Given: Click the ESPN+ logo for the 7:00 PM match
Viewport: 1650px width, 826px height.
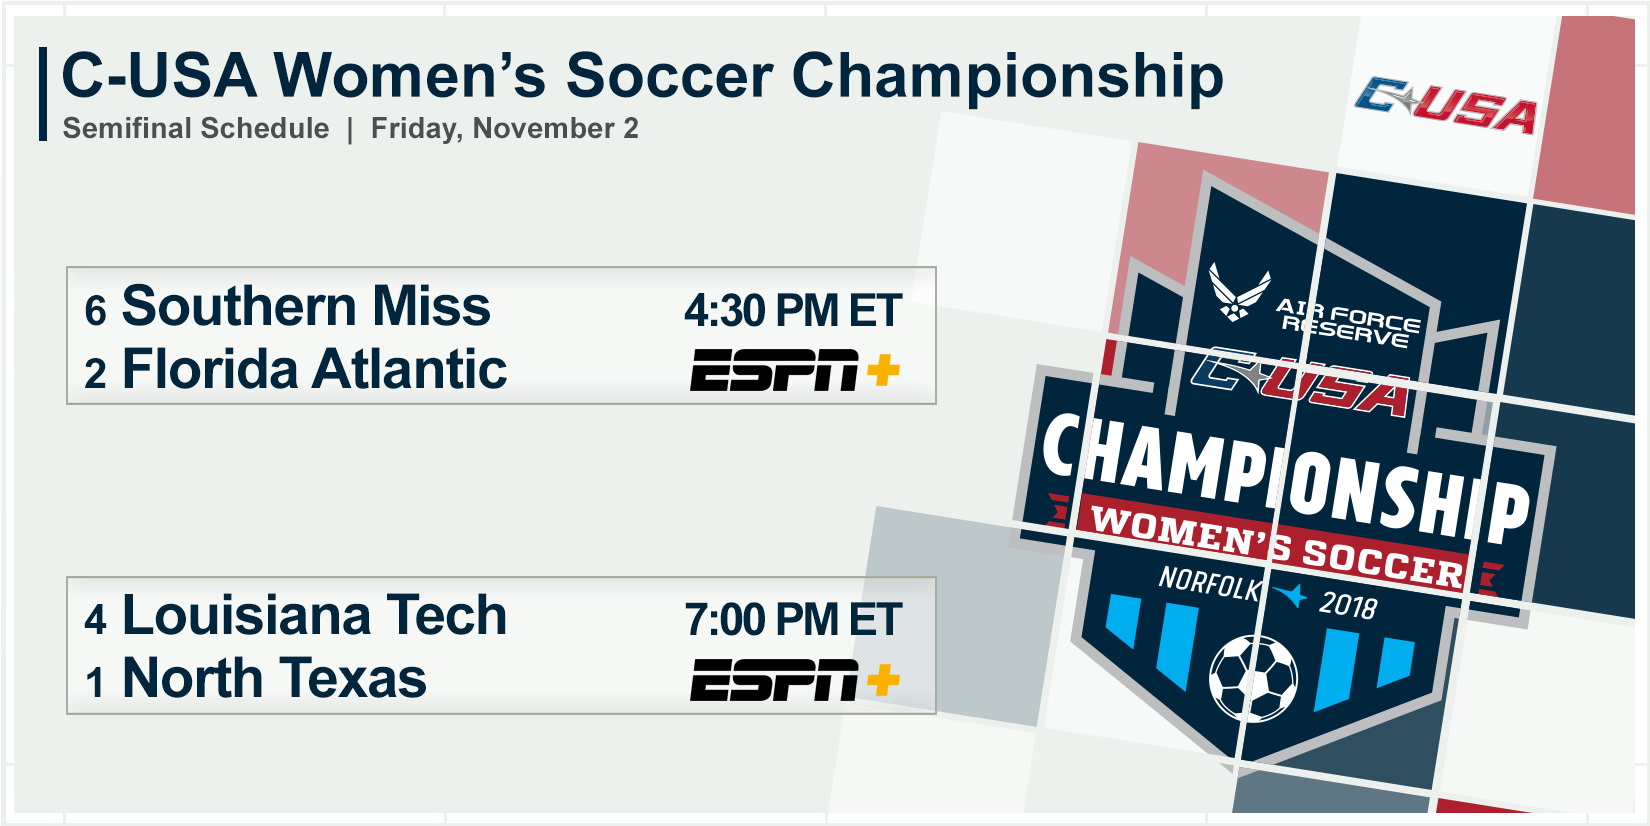Looking at the screenshot, I should point(795,680).
